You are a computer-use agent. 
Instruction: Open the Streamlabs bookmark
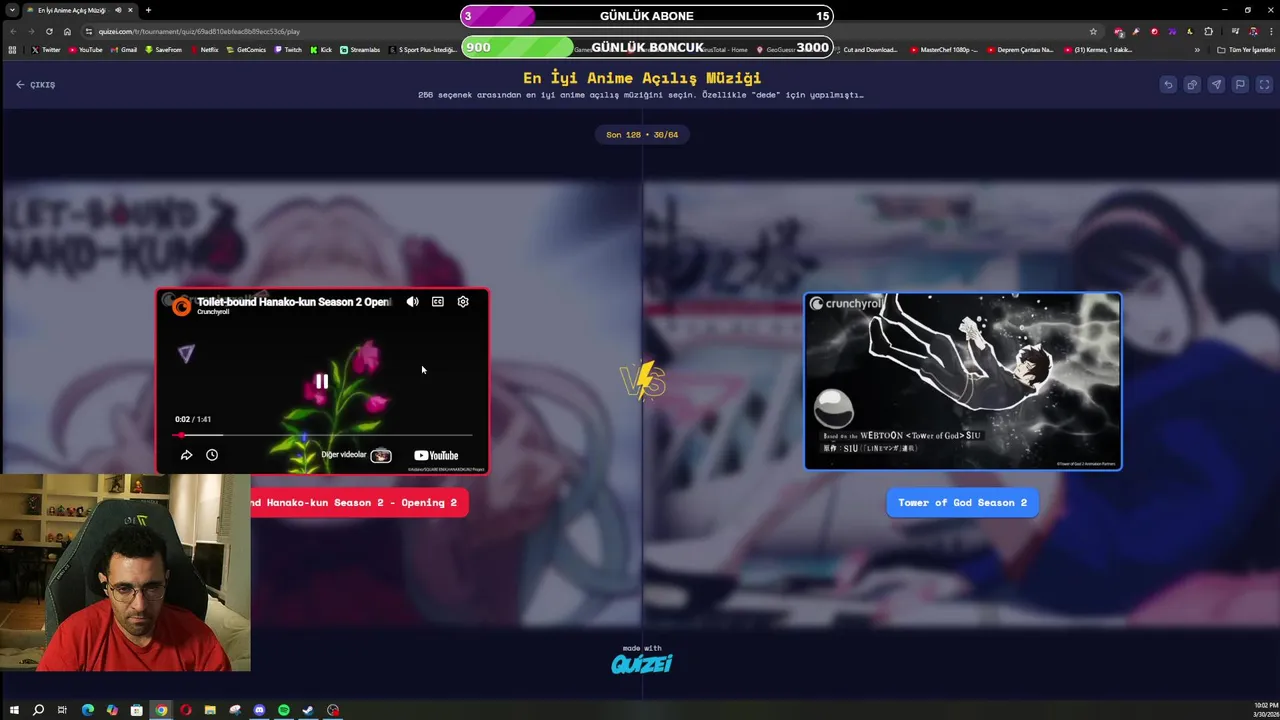click(360, 50)
